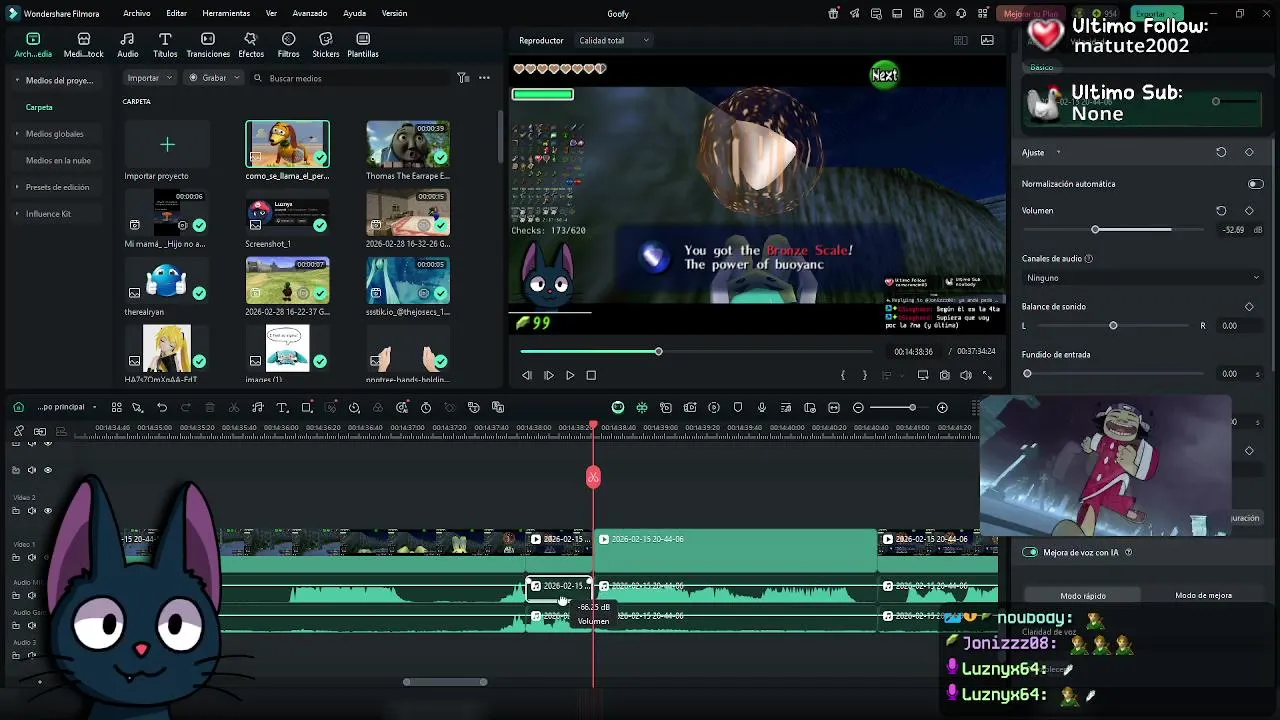Click the timeline zoom in plus
Image resolution: width=1280 pixels, height=720 pixels.
(x=942, y=407)
